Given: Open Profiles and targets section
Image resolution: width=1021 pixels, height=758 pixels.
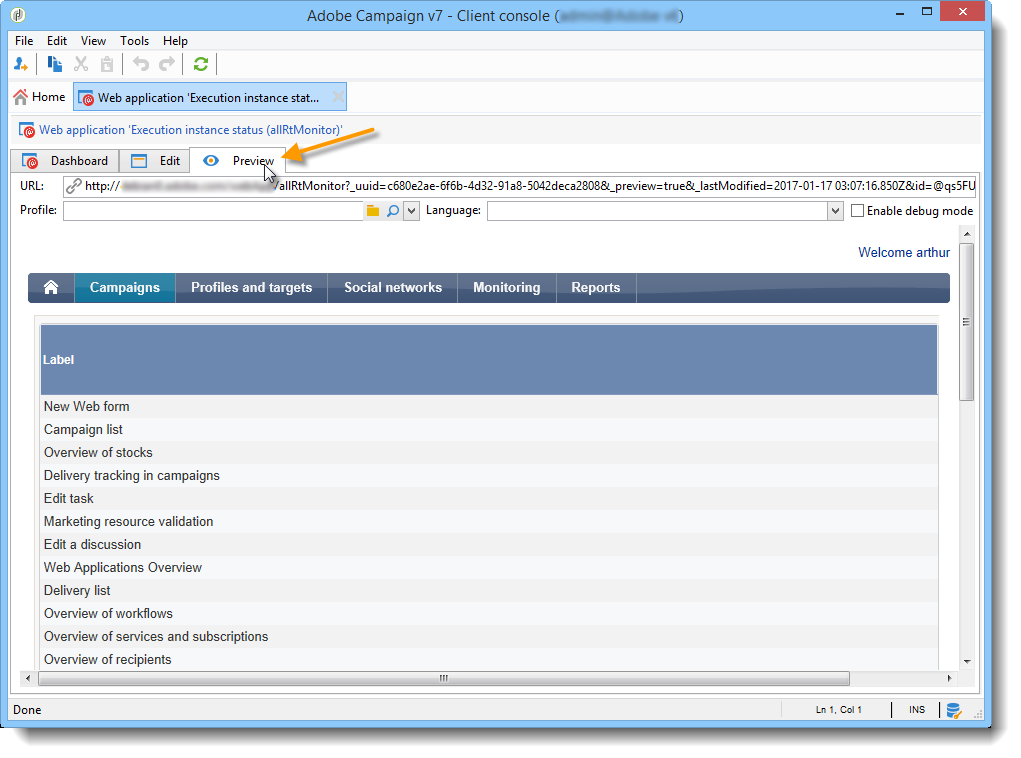Looking at the screenshot, I should (x=251, y=288).
